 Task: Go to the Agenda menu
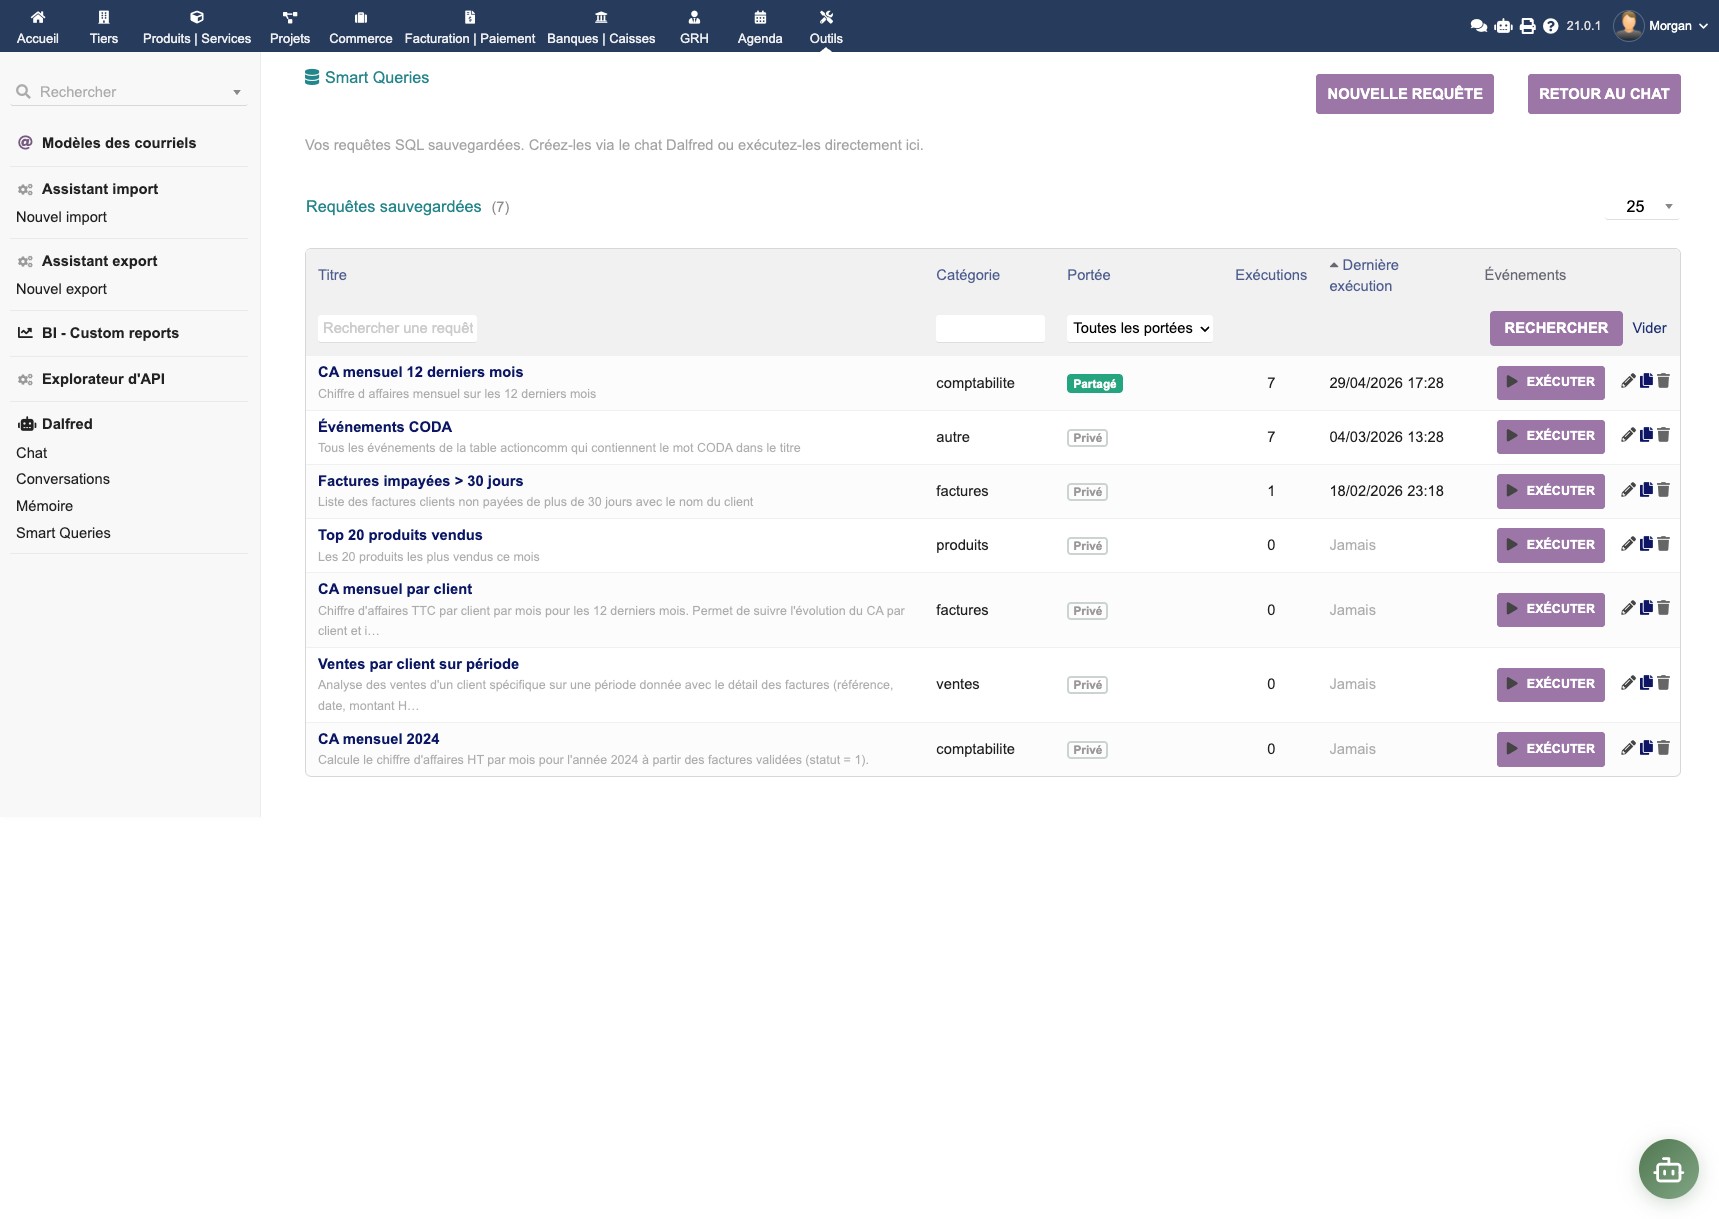tap(760, 27)
